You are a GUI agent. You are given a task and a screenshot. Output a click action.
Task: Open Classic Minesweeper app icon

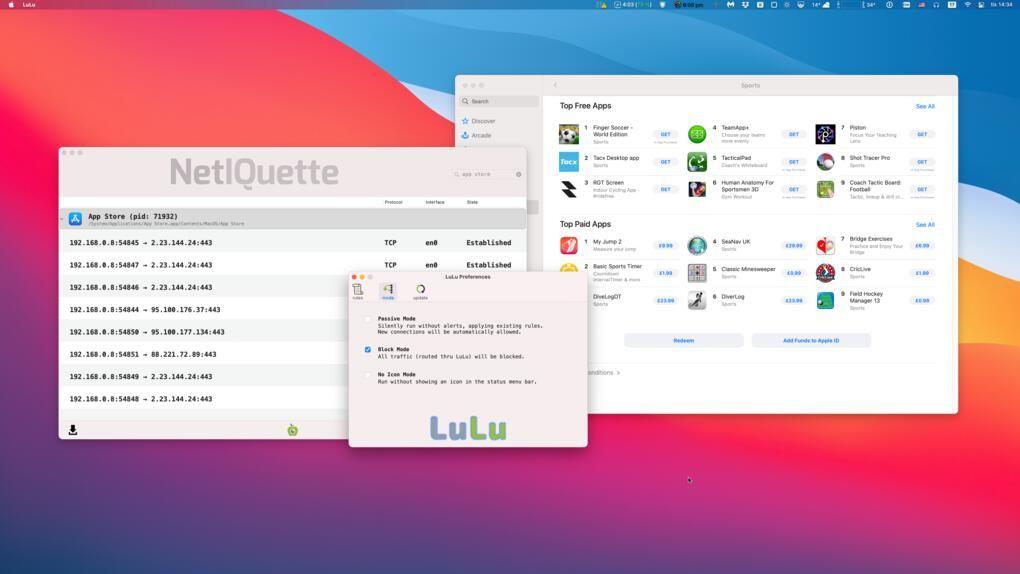[x=697, y=273]
